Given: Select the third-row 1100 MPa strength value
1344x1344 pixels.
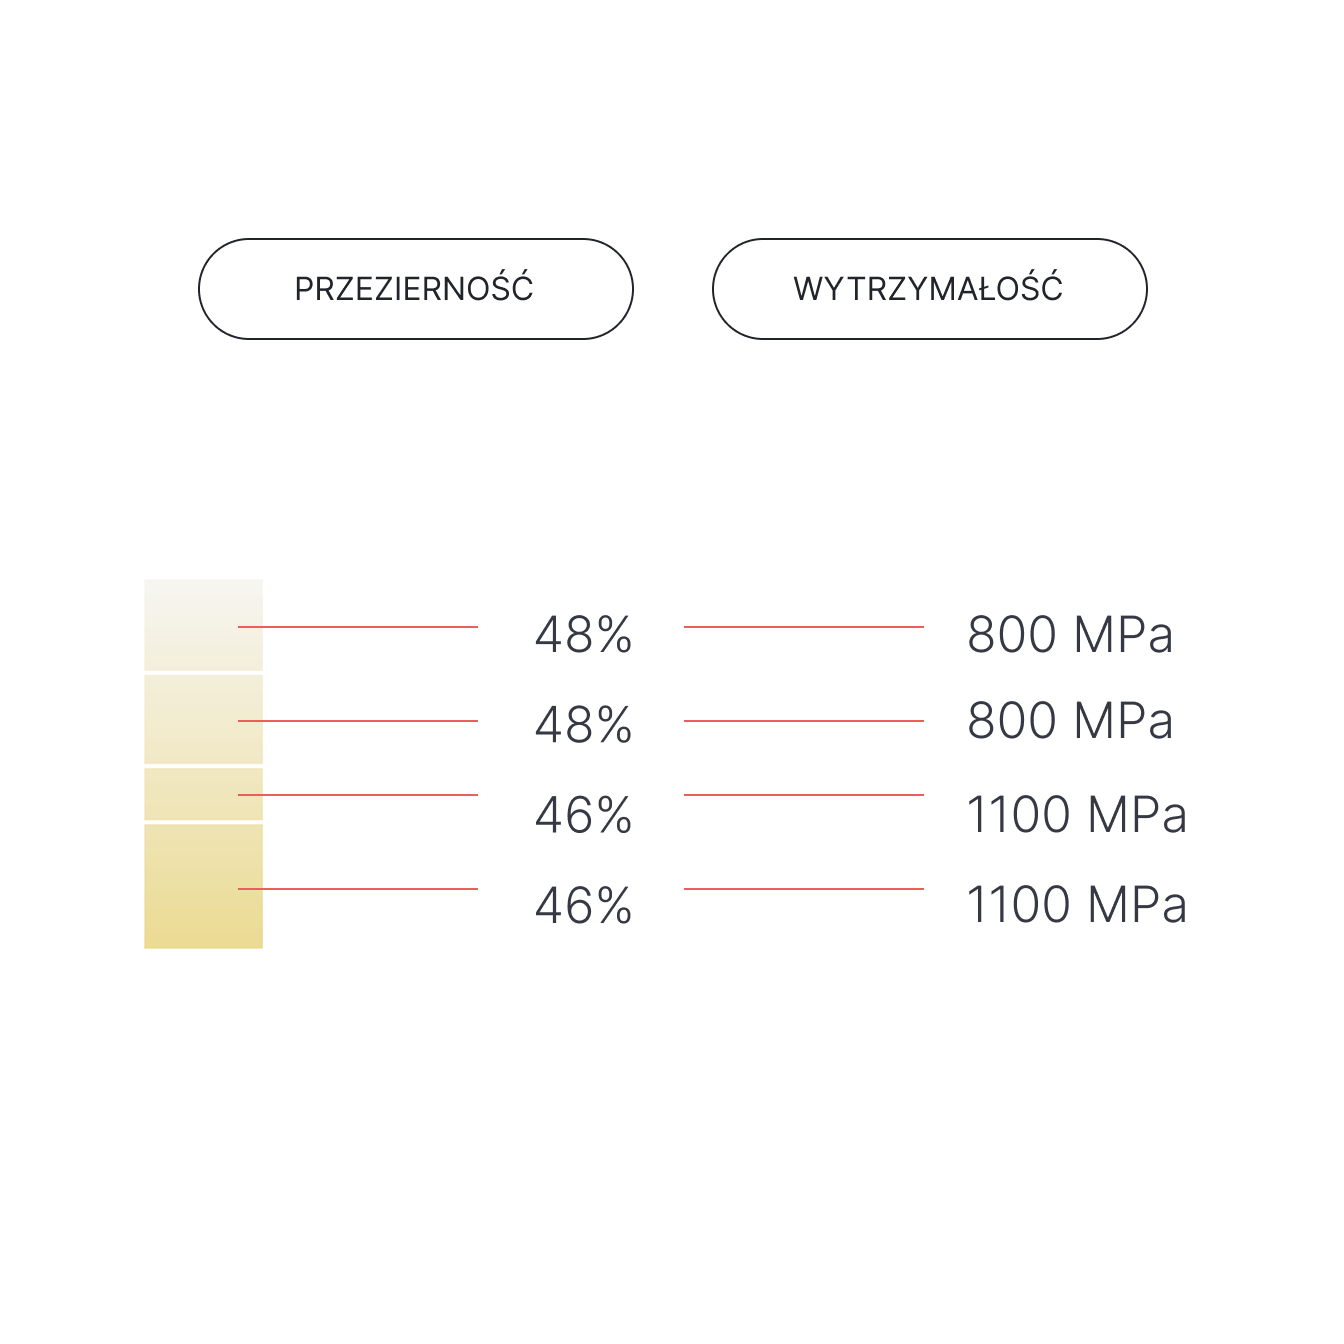Looking at the screenshot, I should [1076, 815].
